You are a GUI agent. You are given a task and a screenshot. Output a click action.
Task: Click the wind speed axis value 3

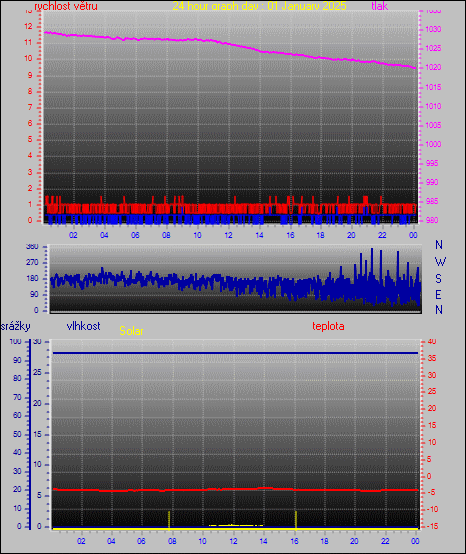30,172
